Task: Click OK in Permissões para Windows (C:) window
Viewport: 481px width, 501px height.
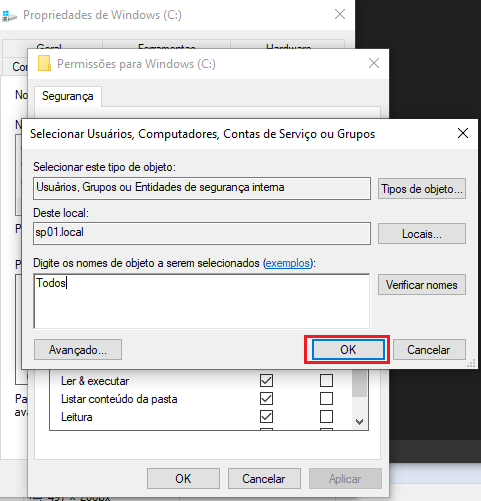Action: coord(183,479)
